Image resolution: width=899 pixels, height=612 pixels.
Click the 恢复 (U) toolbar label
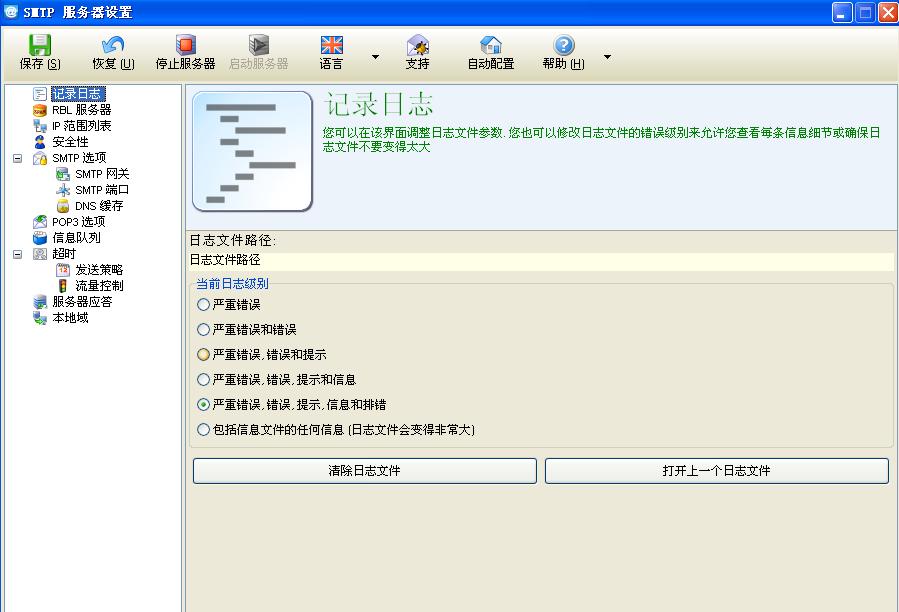pyautogui.click(x=114, y=64)
